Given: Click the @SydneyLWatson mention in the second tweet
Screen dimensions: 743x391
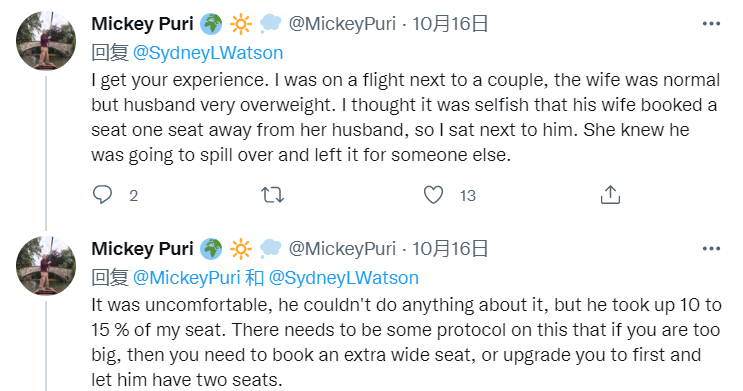Looking at the screenshot, I should coord(344,278).
